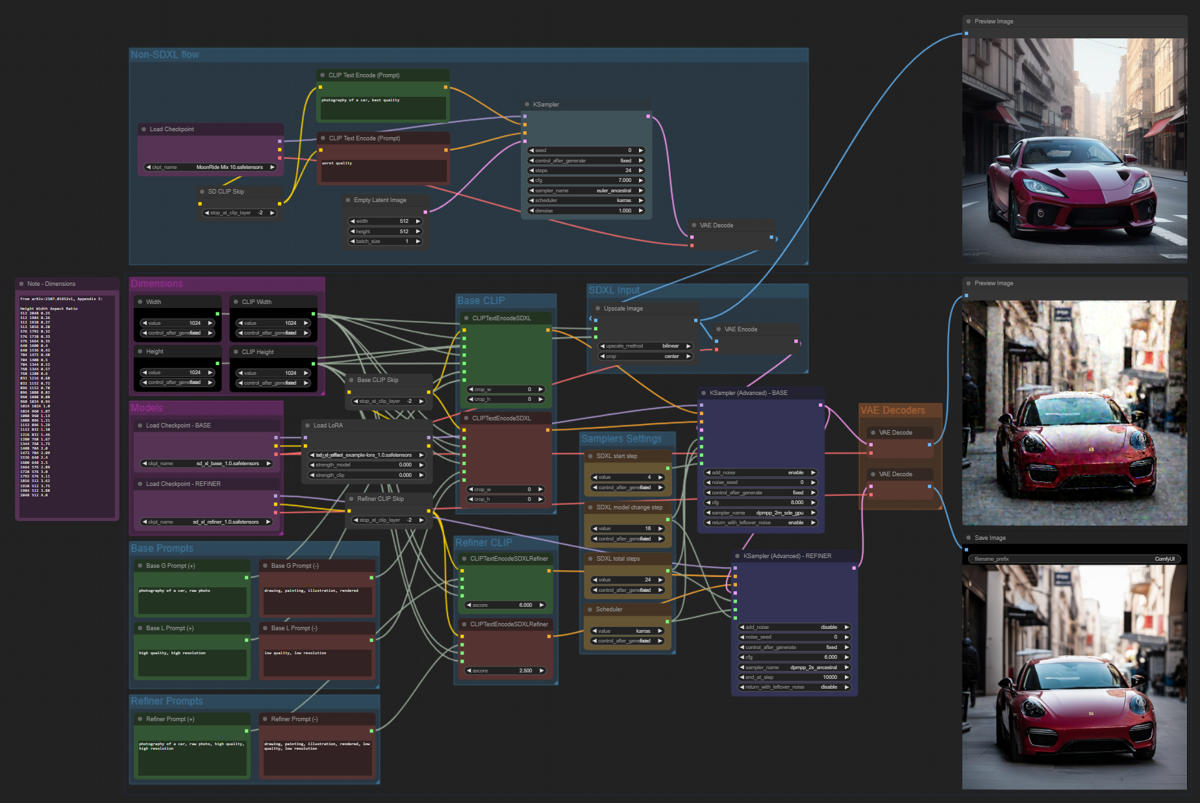Open the sampler_name dropdown showing euler_ancestral
This screenshot has width=1200, height=803.
(587, 190)
